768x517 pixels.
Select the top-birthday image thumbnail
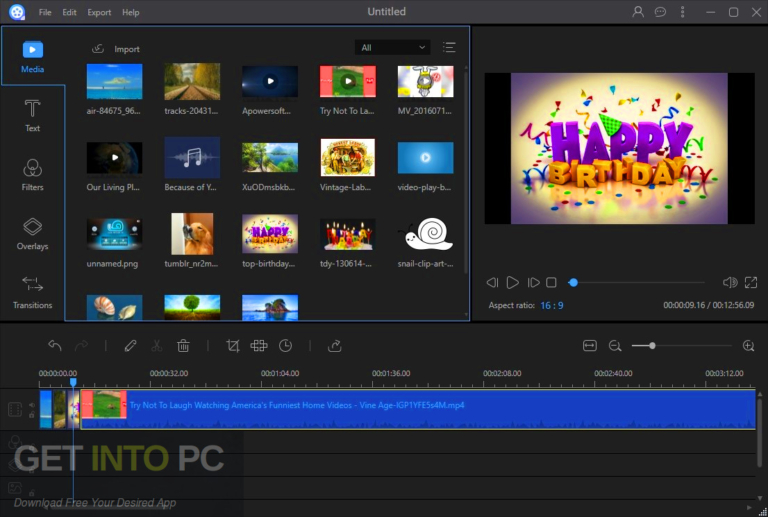(270, 234)
